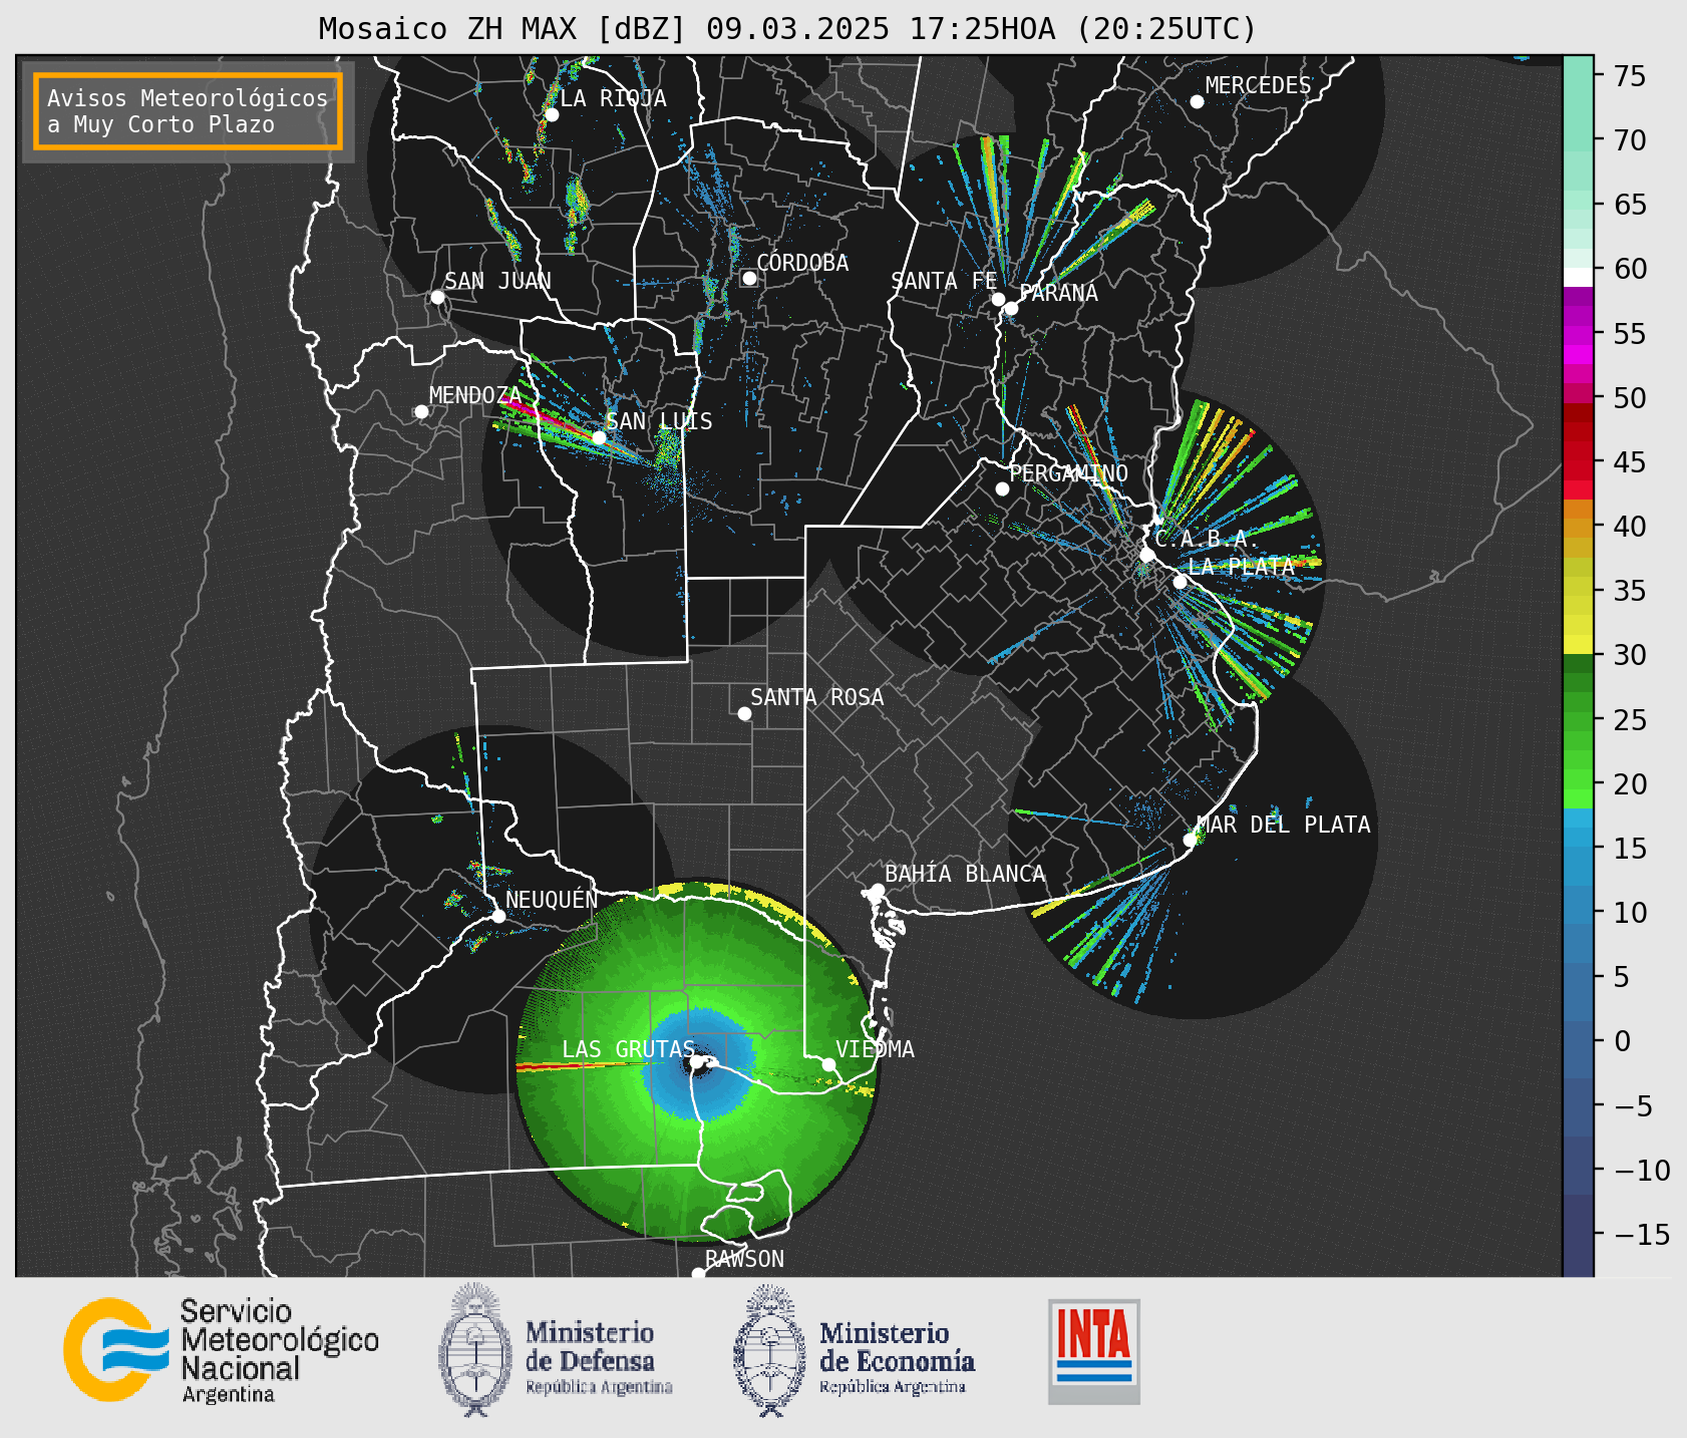The image size is (1687, 1438).
Task: Click the SANTA FE city marker dot
Action: 998,299
